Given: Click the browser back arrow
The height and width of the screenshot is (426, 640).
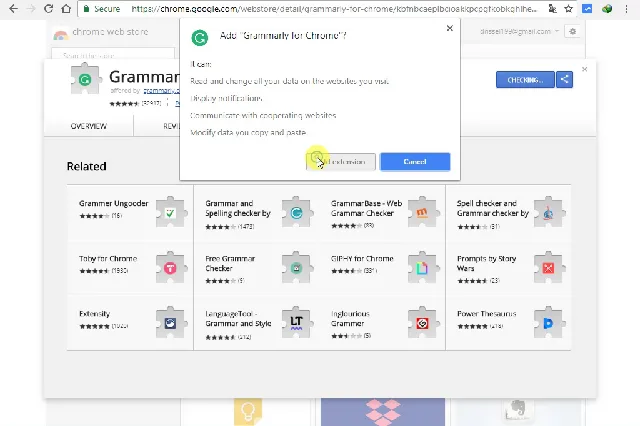Looking at the screenshot, I should (10, 8).
